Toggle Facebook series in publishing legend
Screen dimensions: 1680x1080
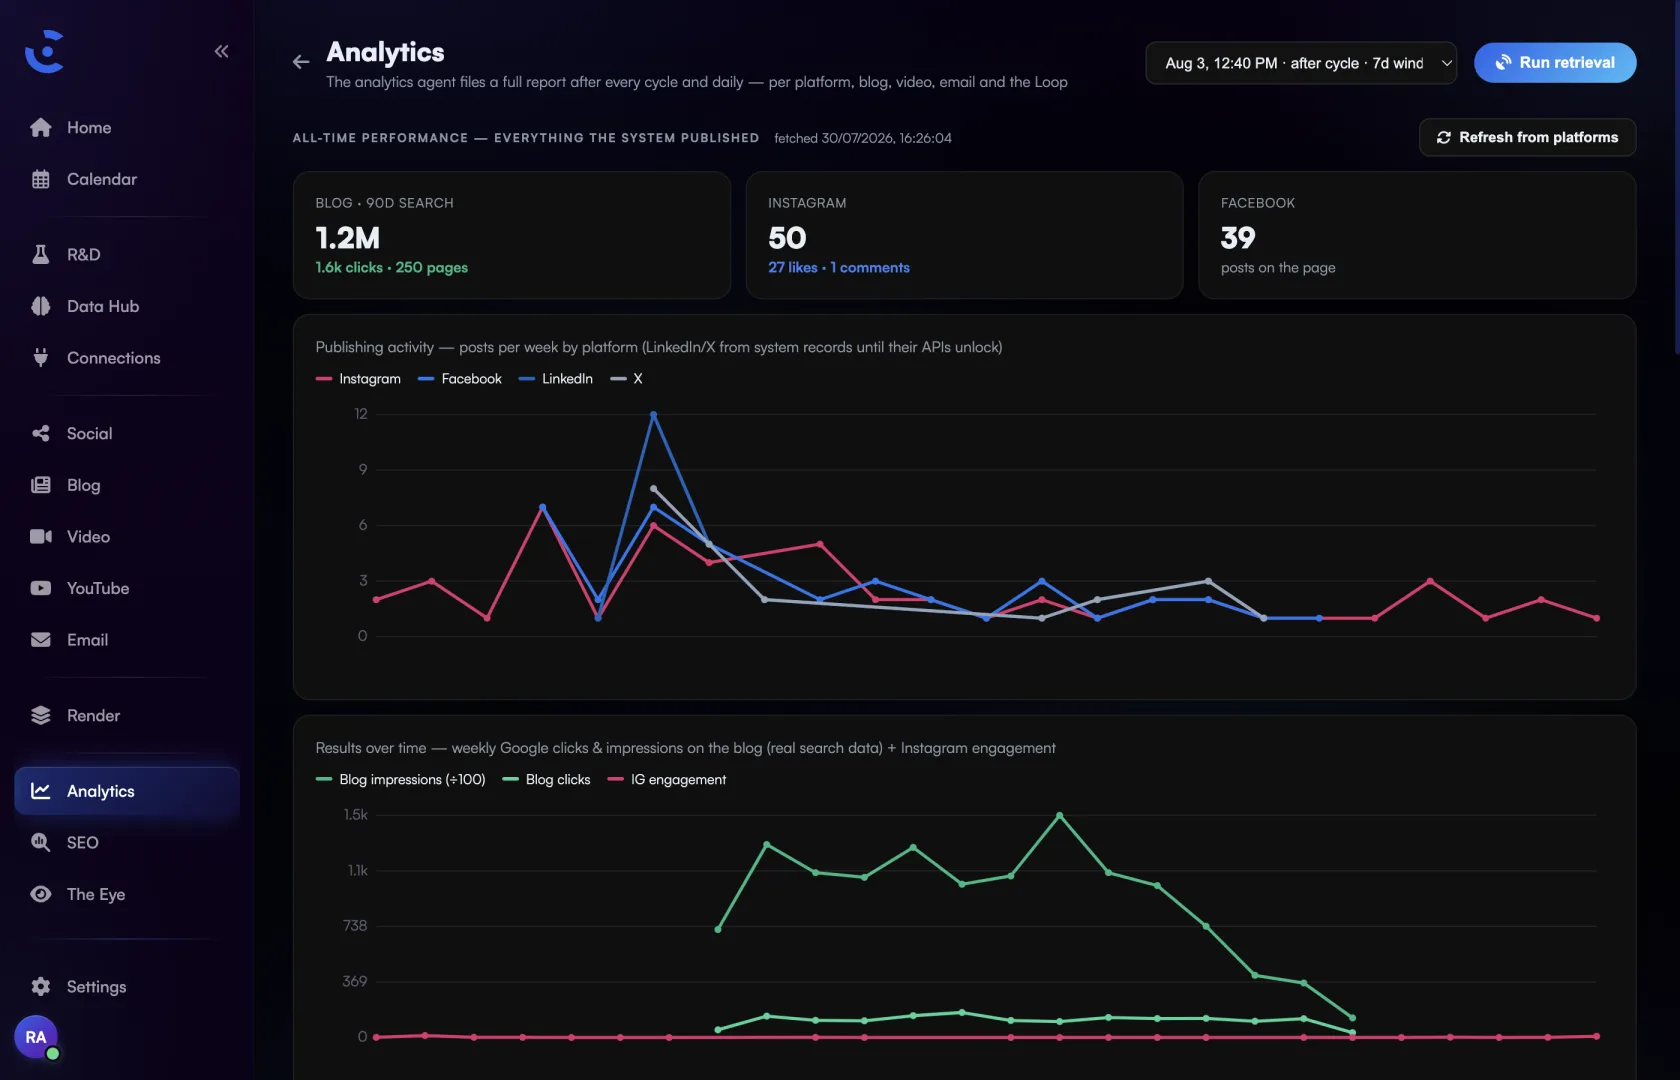tap(460, 379)
